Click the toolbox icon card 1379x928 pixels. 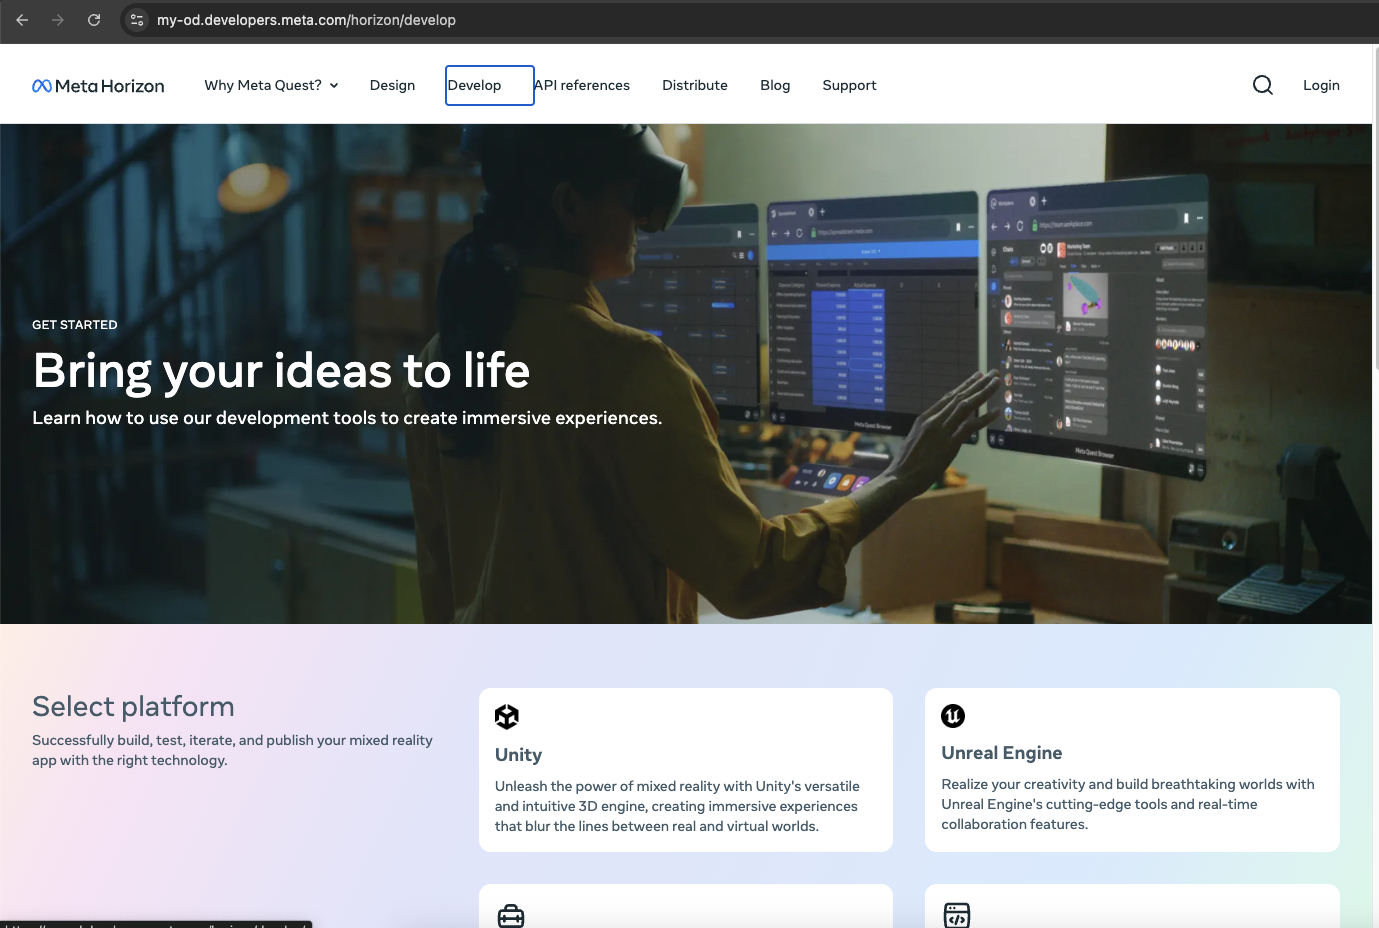686,906
